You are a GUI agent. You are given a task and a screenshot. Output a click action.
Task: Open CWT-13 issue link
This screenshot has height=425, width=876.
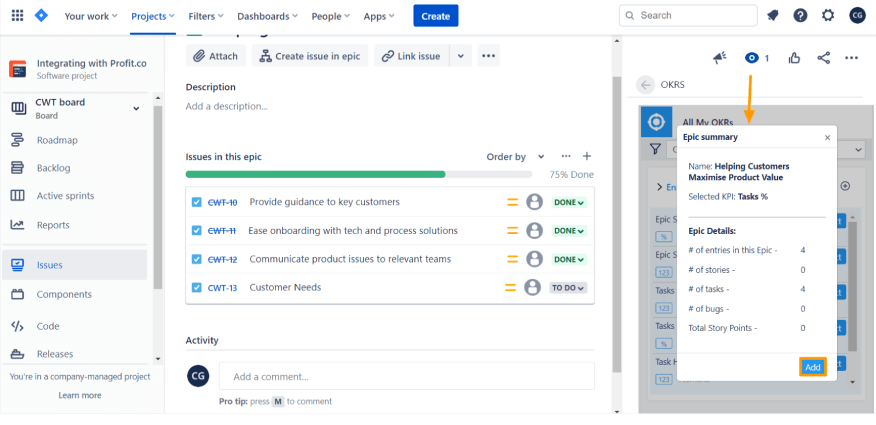(222, 288)
